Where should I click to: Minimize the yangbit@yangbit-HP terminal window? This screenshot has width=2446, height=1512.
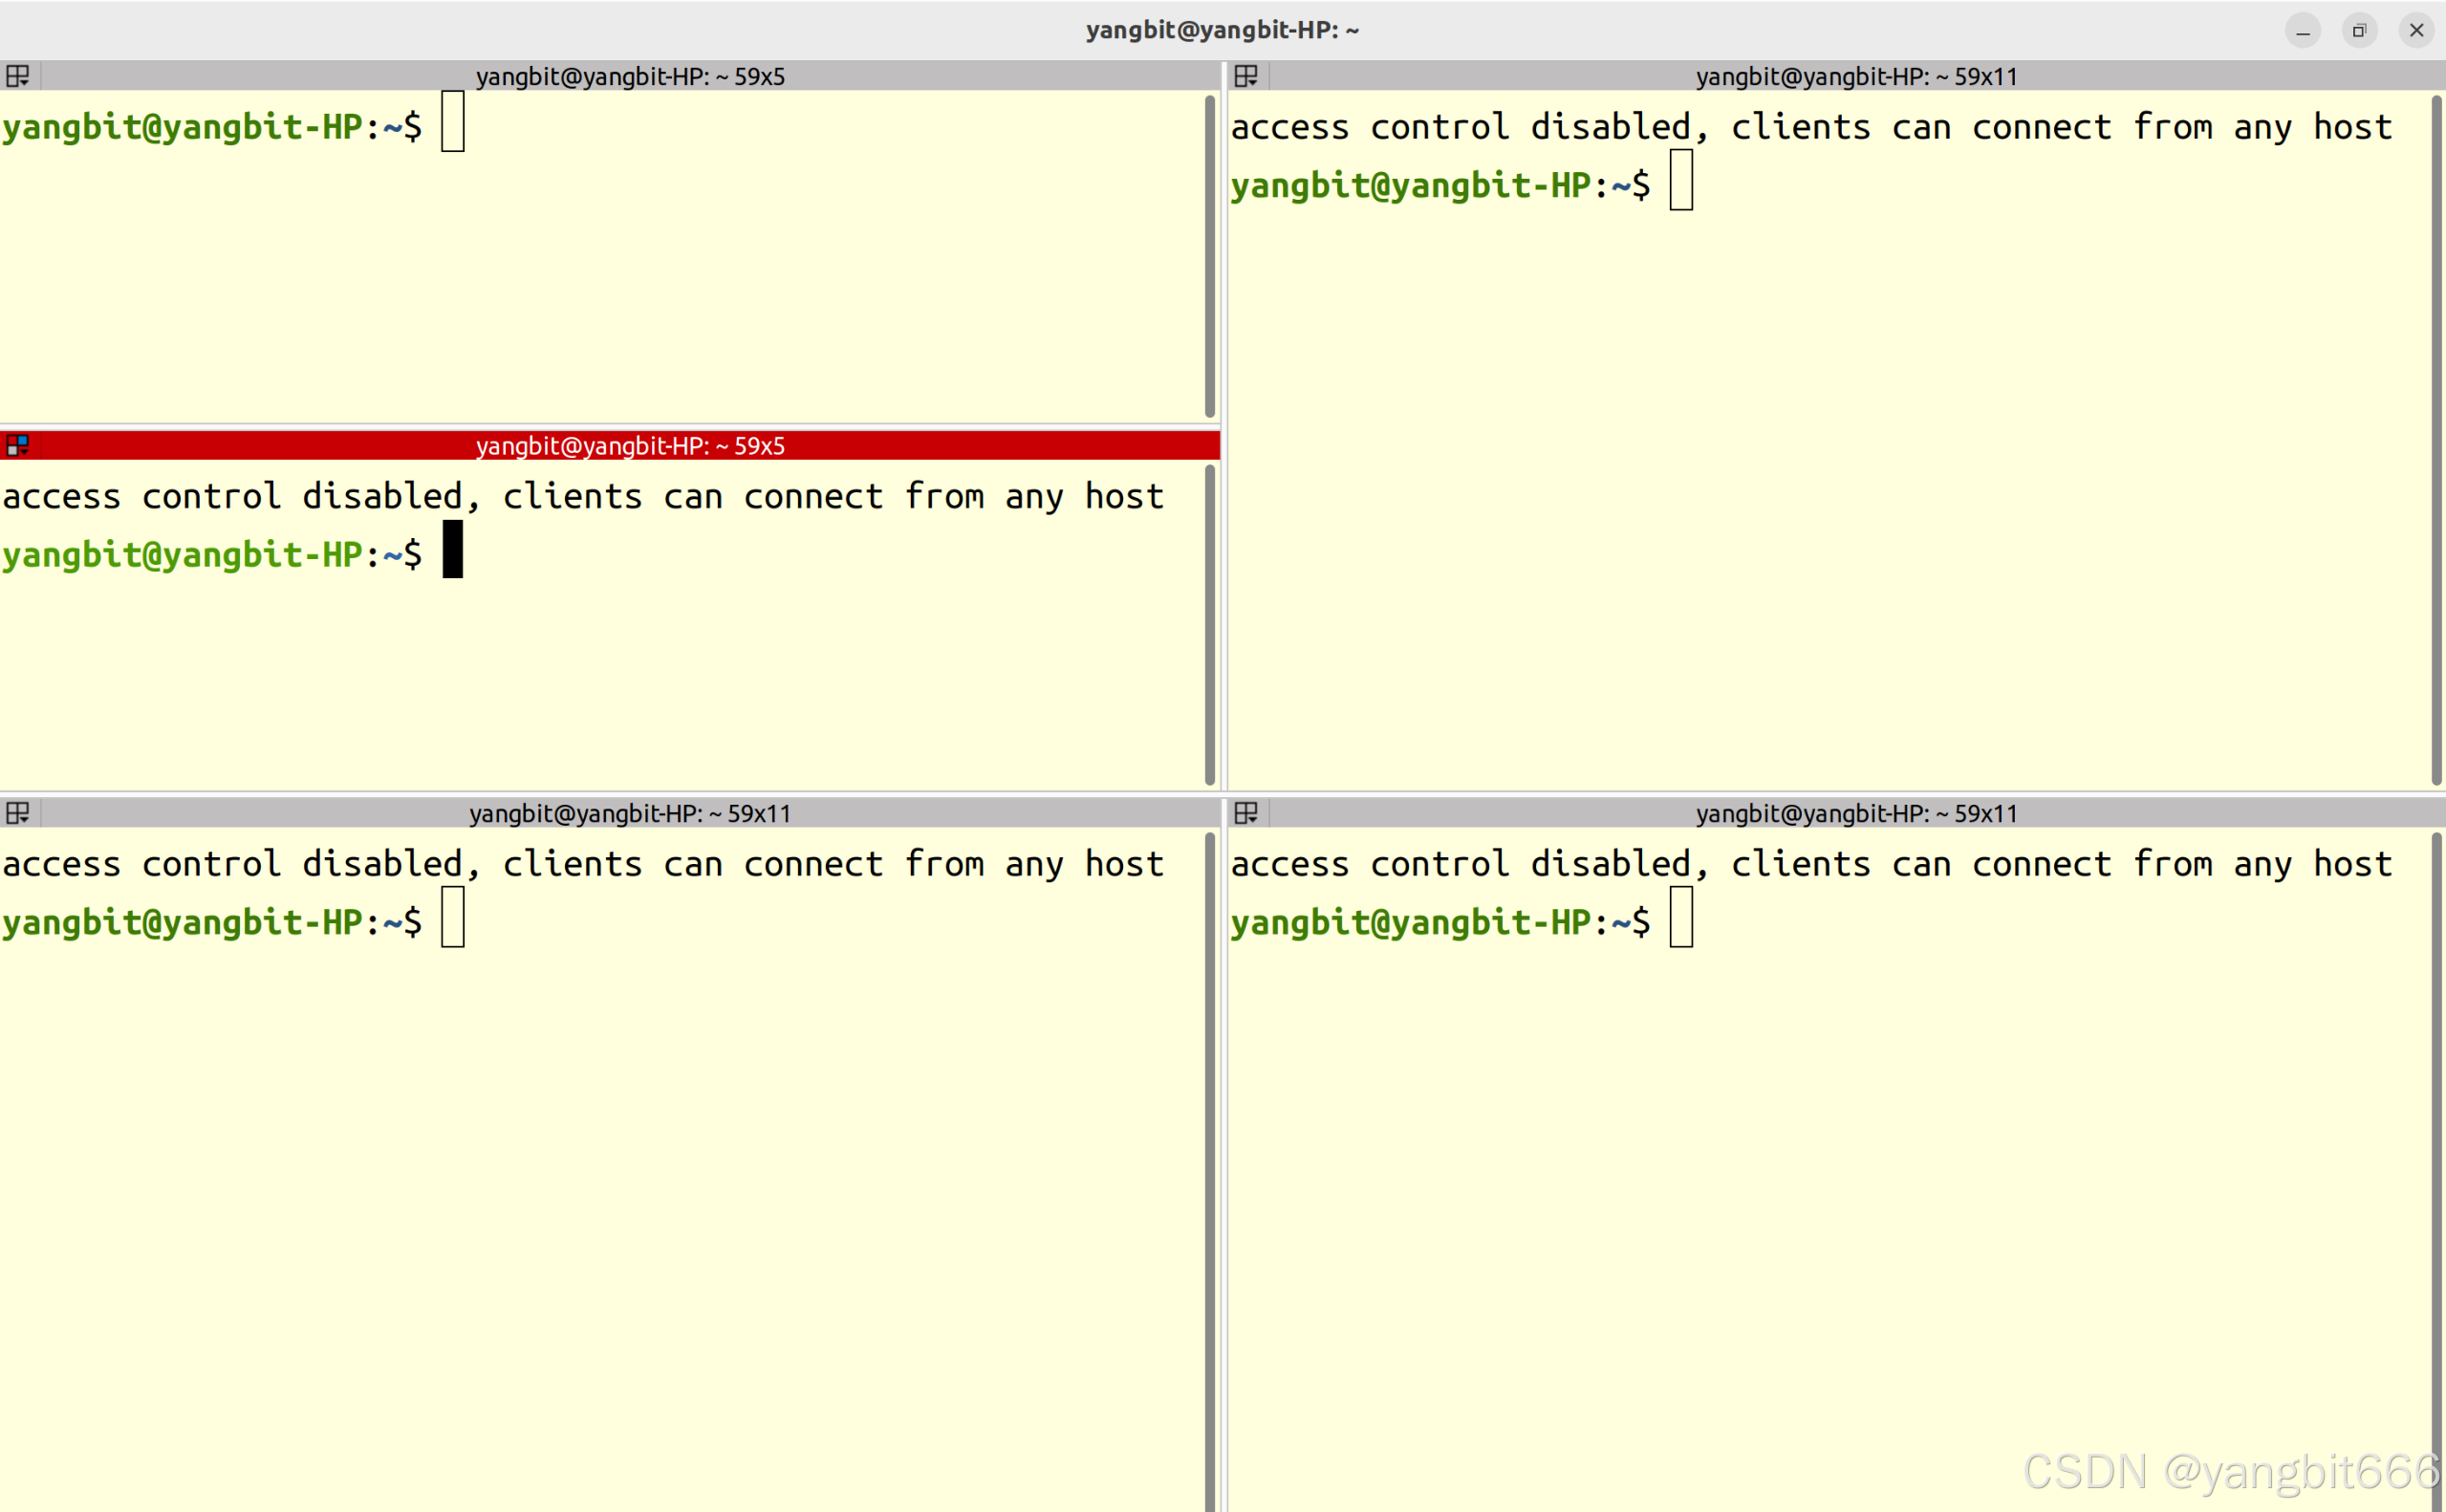2302,30
